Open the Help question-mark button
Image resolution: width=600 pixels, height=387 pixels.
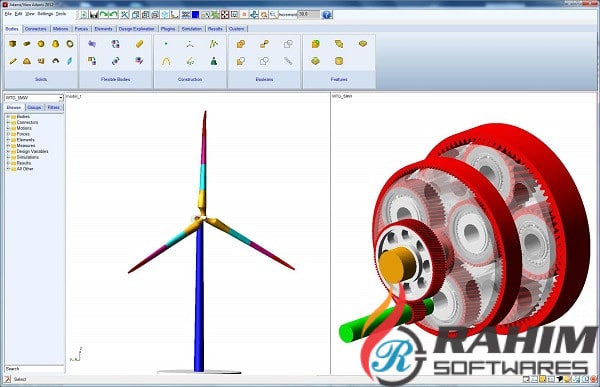click(327, 15)
